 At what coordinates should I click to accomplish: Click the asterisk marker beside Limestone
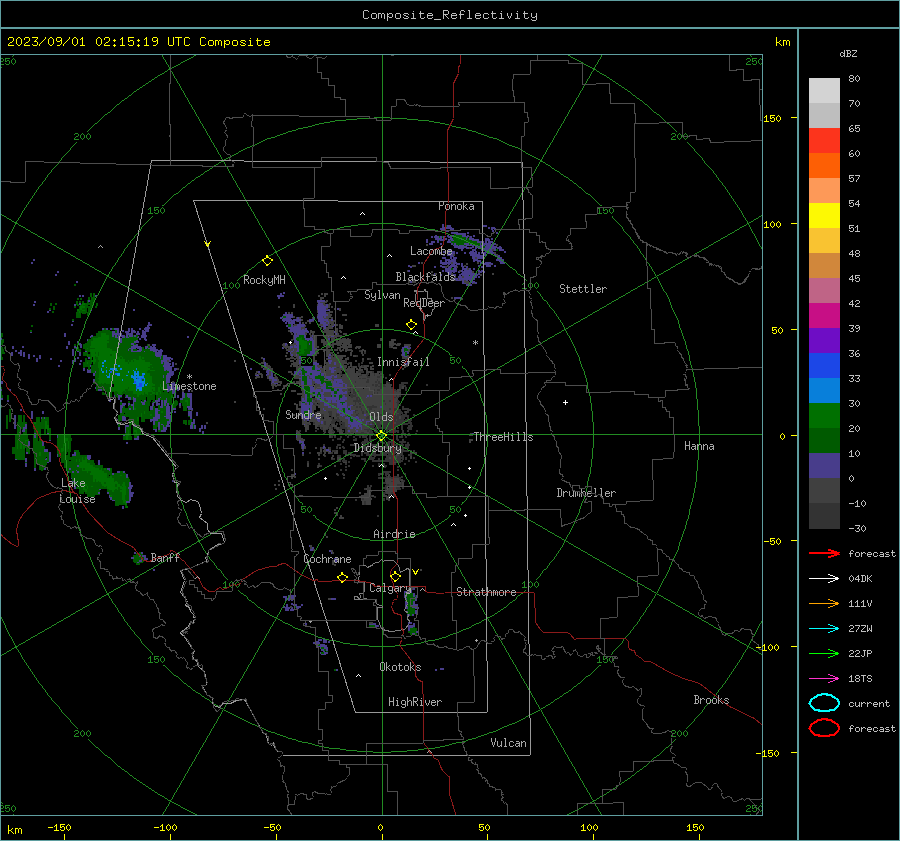(x=189, y=377)
